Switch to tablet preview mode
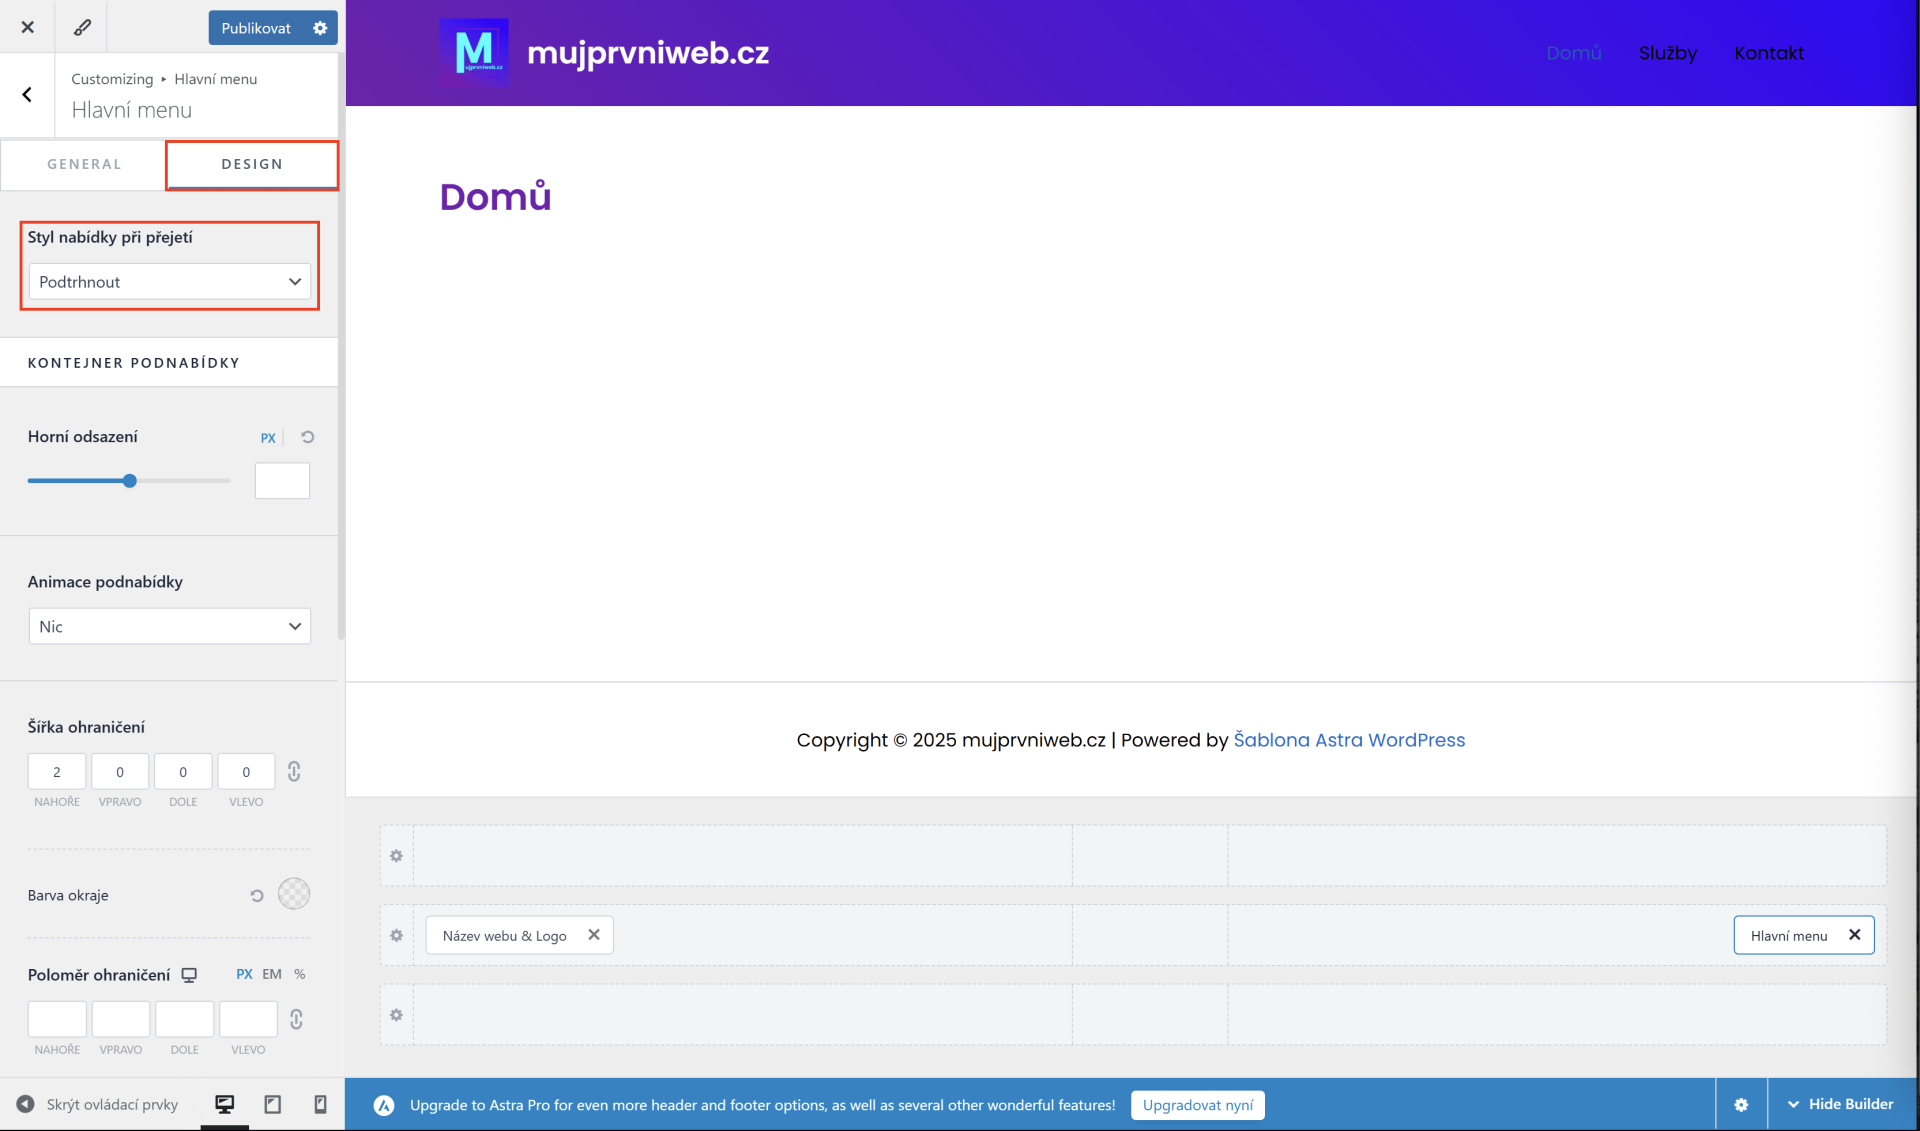The width and height of the screenshot is (1920, 1131). 272,1104
